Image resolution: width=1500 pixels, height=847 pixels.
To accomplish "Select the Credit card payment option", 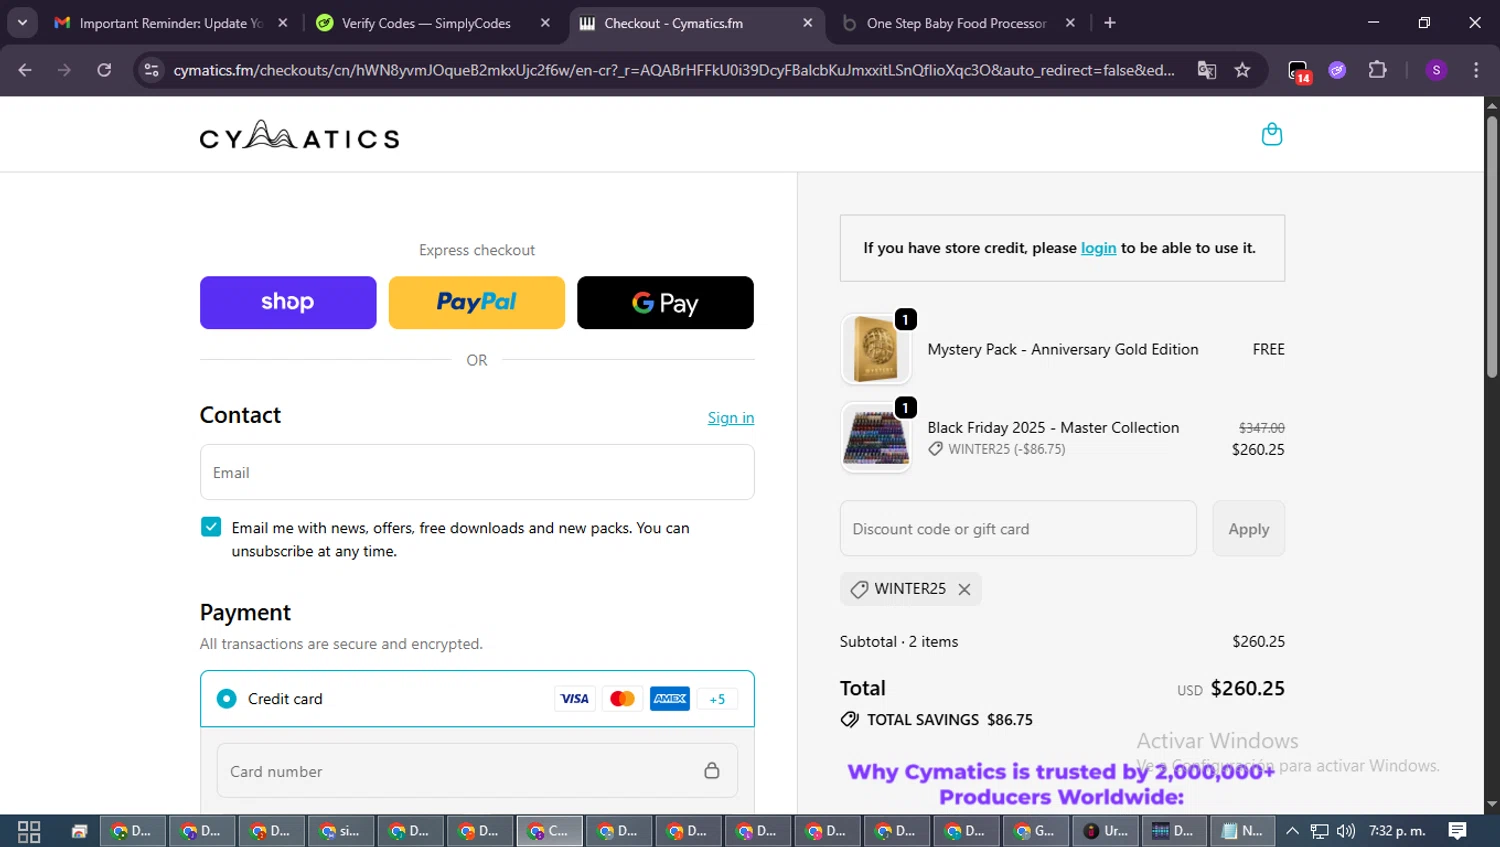I will coord(227,699).
